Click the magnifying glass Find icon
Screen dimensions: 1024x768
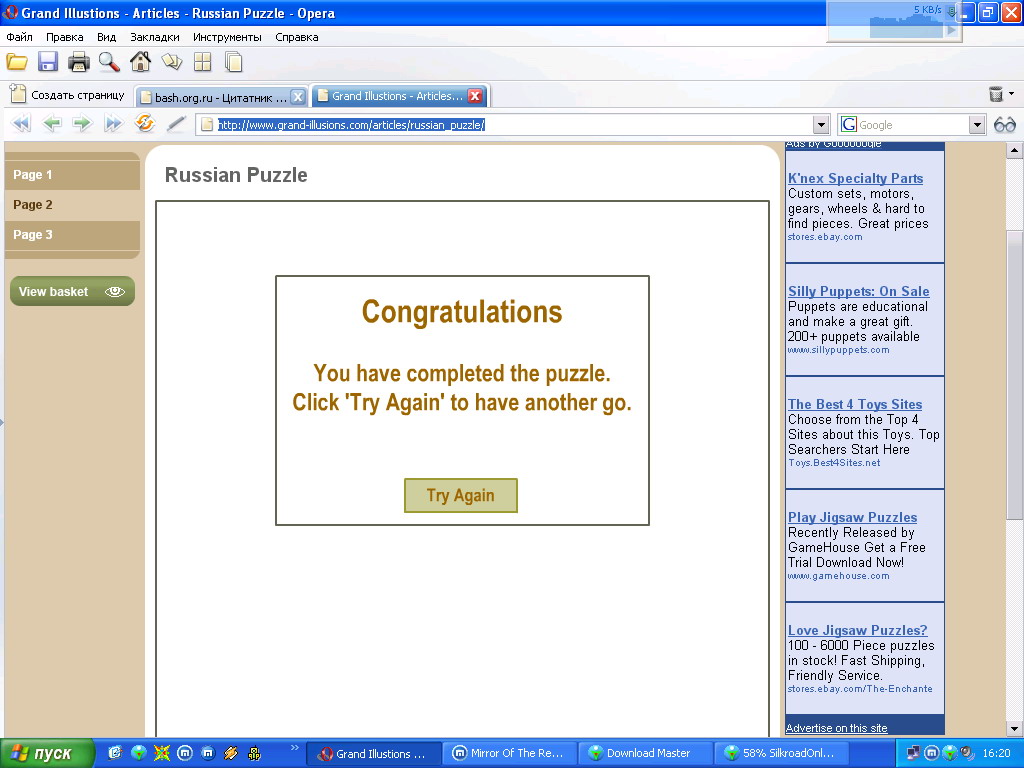coord(109,62)
